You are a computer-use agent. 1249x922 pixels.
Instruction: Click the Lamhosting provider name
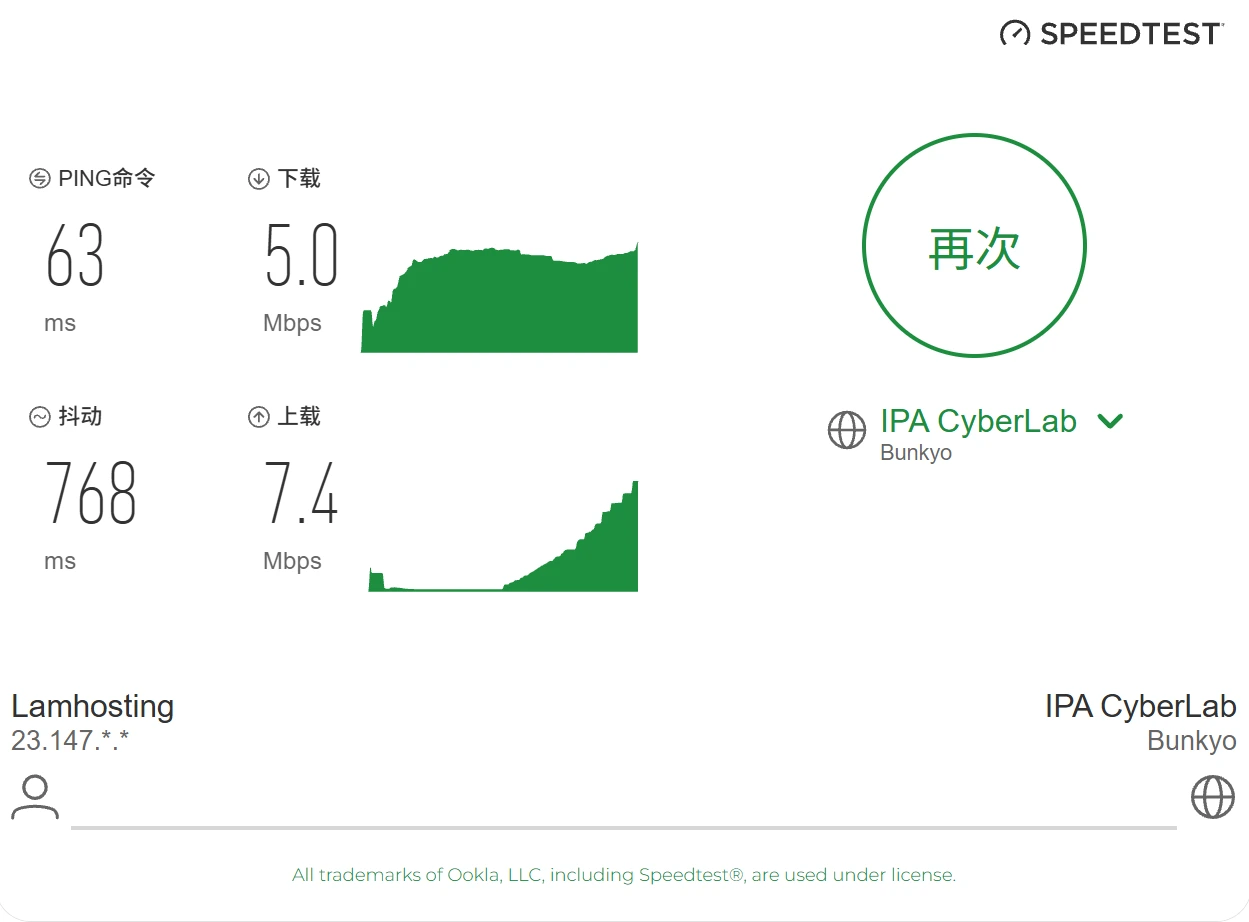[x=93, y=706]
